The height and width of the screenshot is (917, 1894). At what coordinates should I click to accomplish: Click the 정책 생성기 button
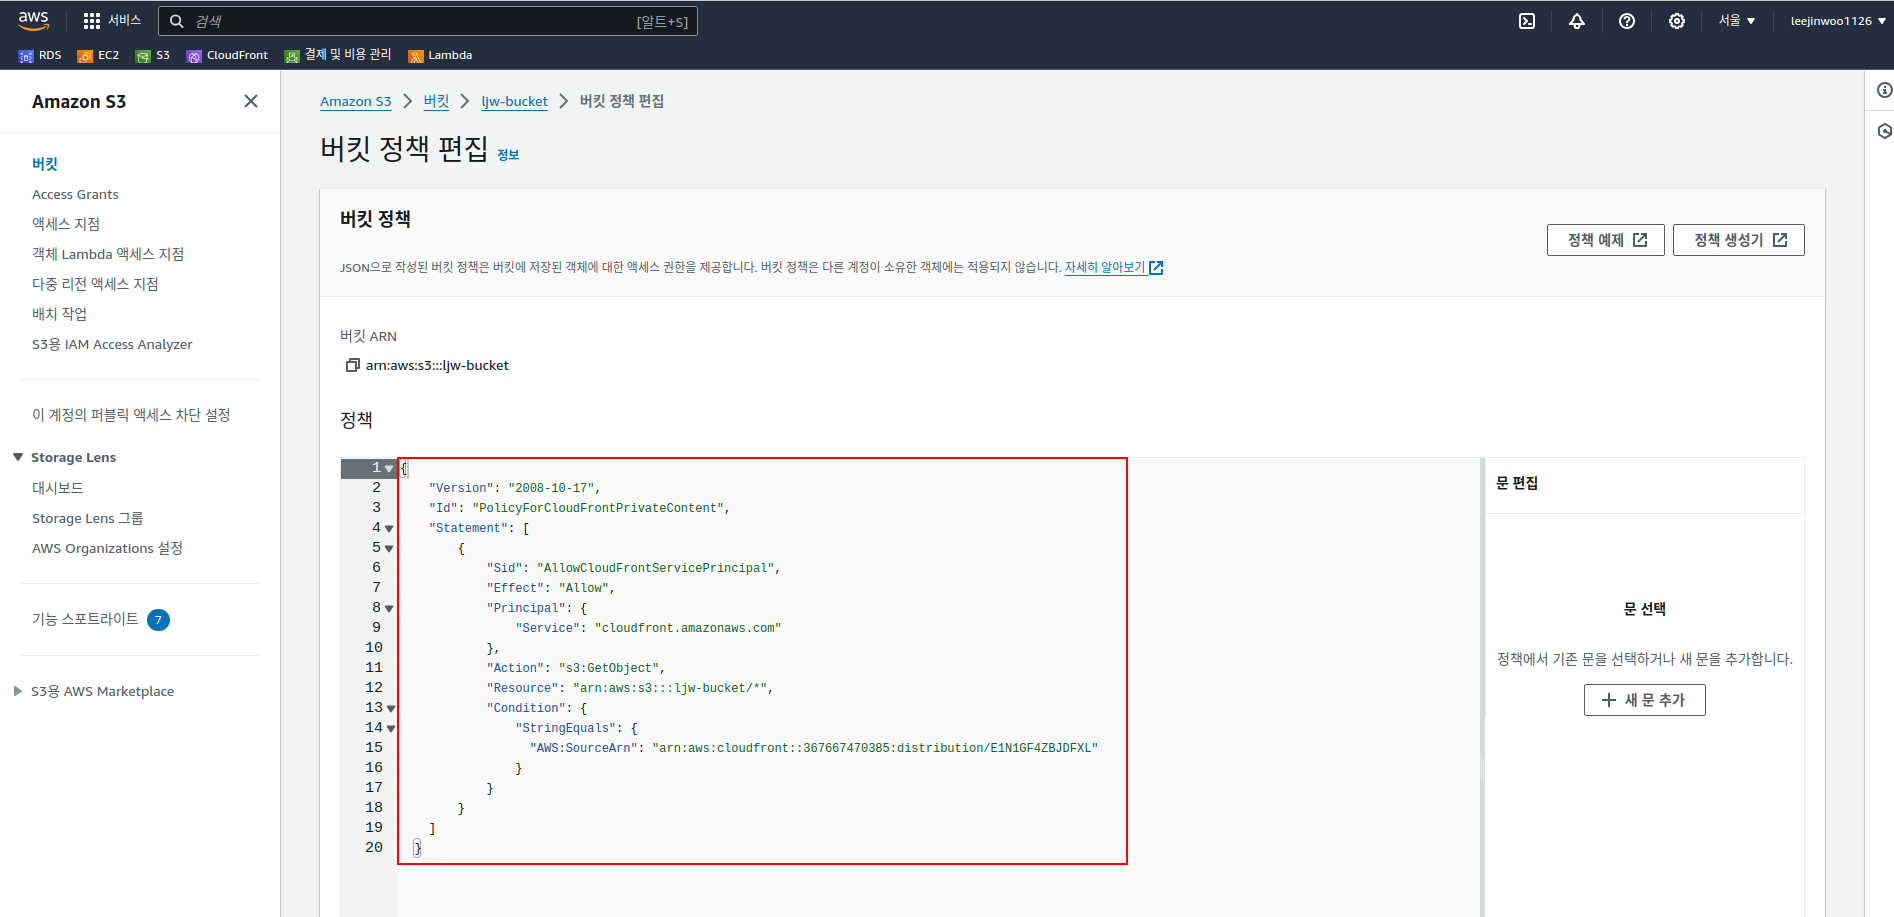[1738, 240]
